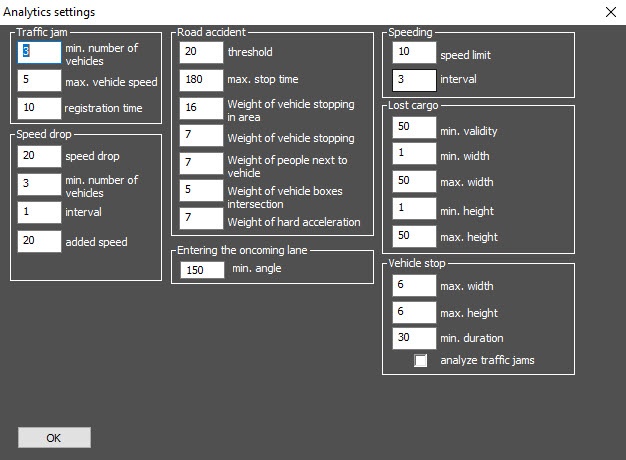Edit Weight of vehicle stopping in area
The width and height of the screenshot is (626, 460).
(202, 109)
